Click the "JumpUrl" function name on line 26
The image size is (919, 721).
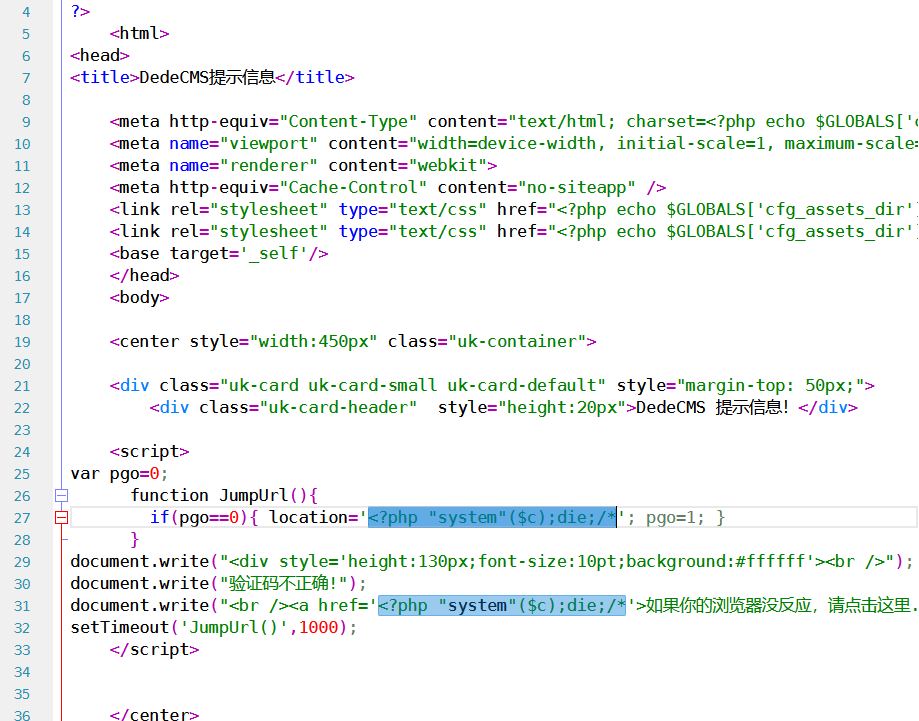pyautogui.click(x=254, y=495)
